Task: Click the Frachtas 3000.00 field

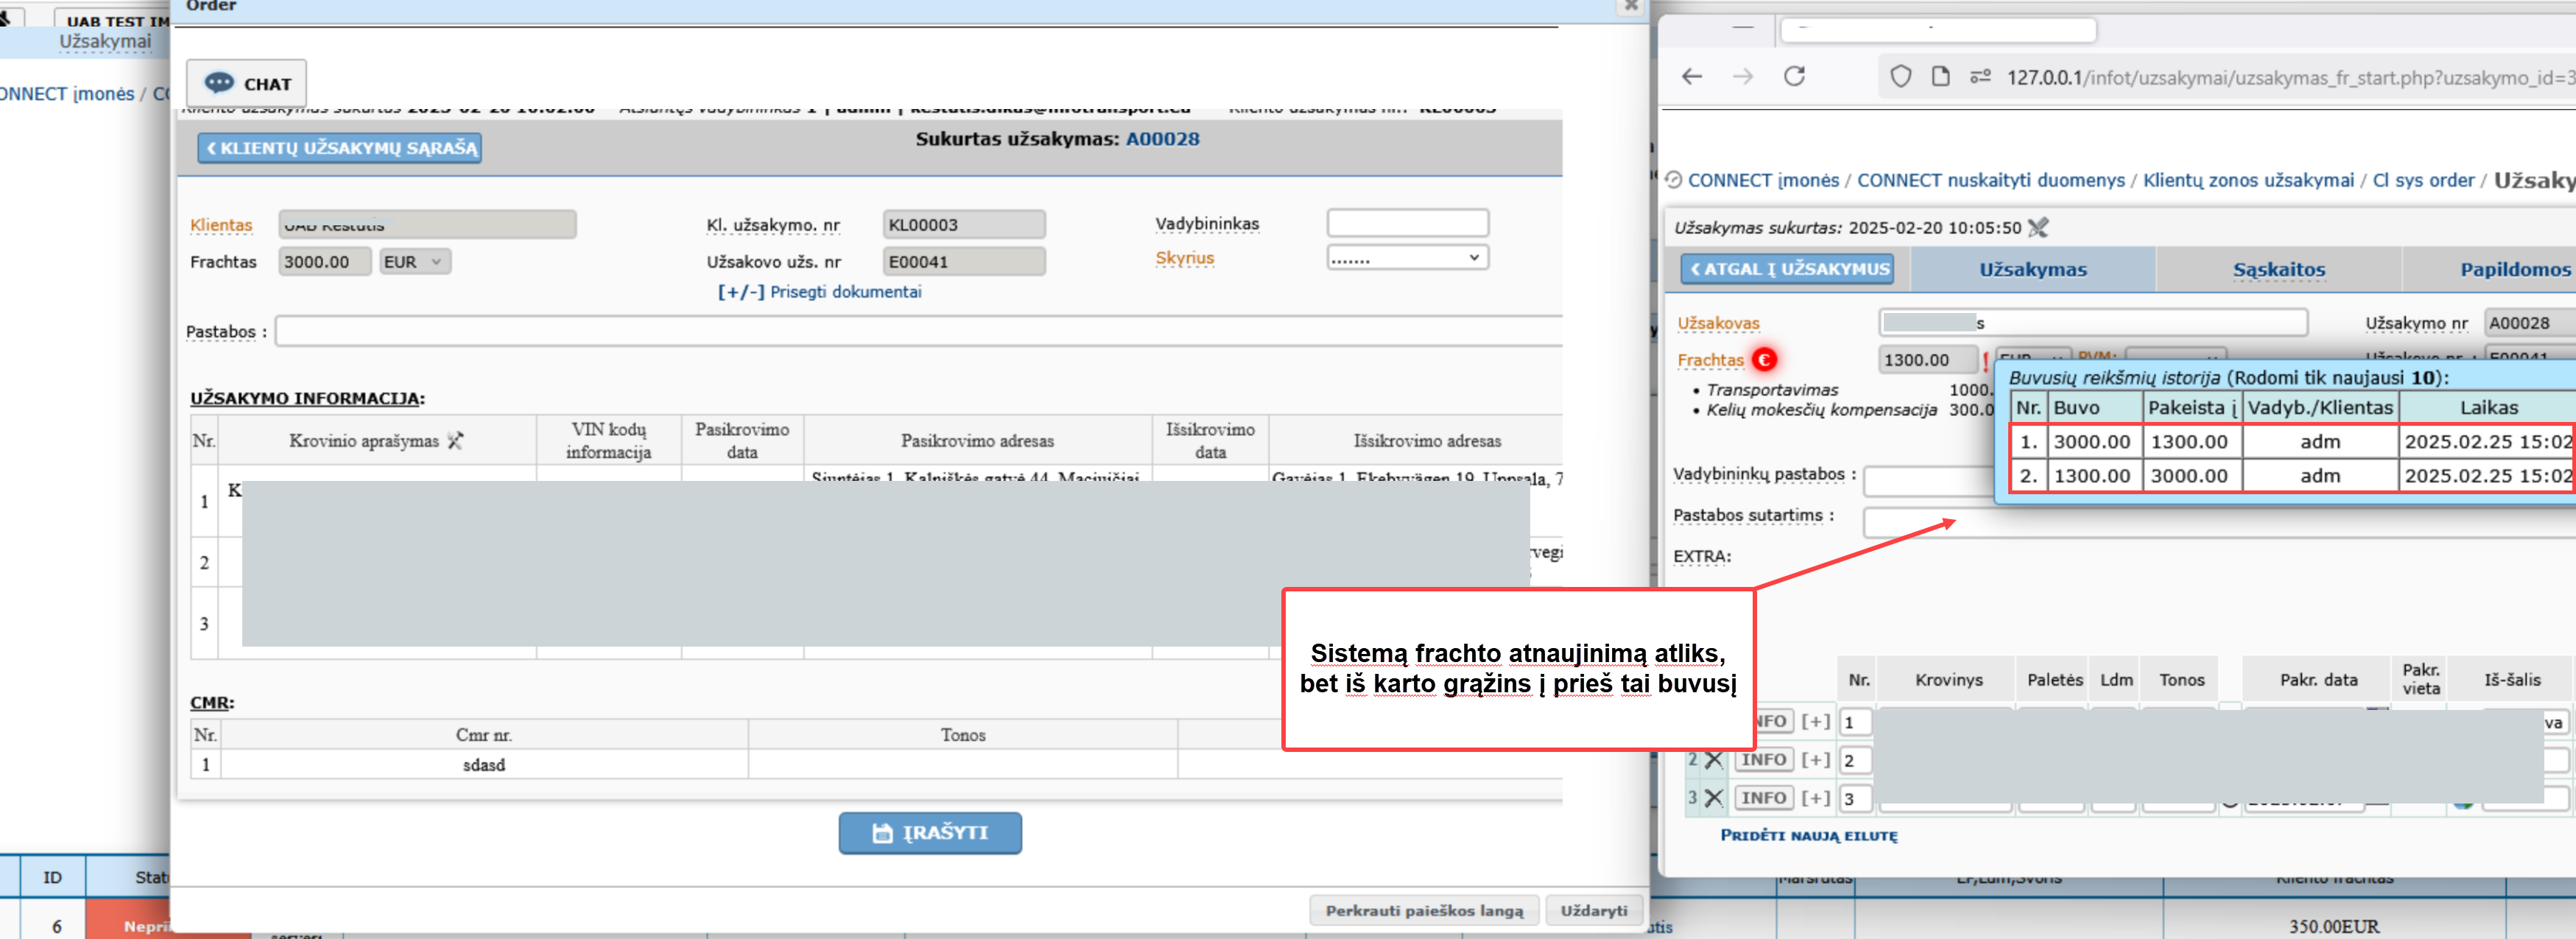Action: pyautogui.click(x=324, y=262)
